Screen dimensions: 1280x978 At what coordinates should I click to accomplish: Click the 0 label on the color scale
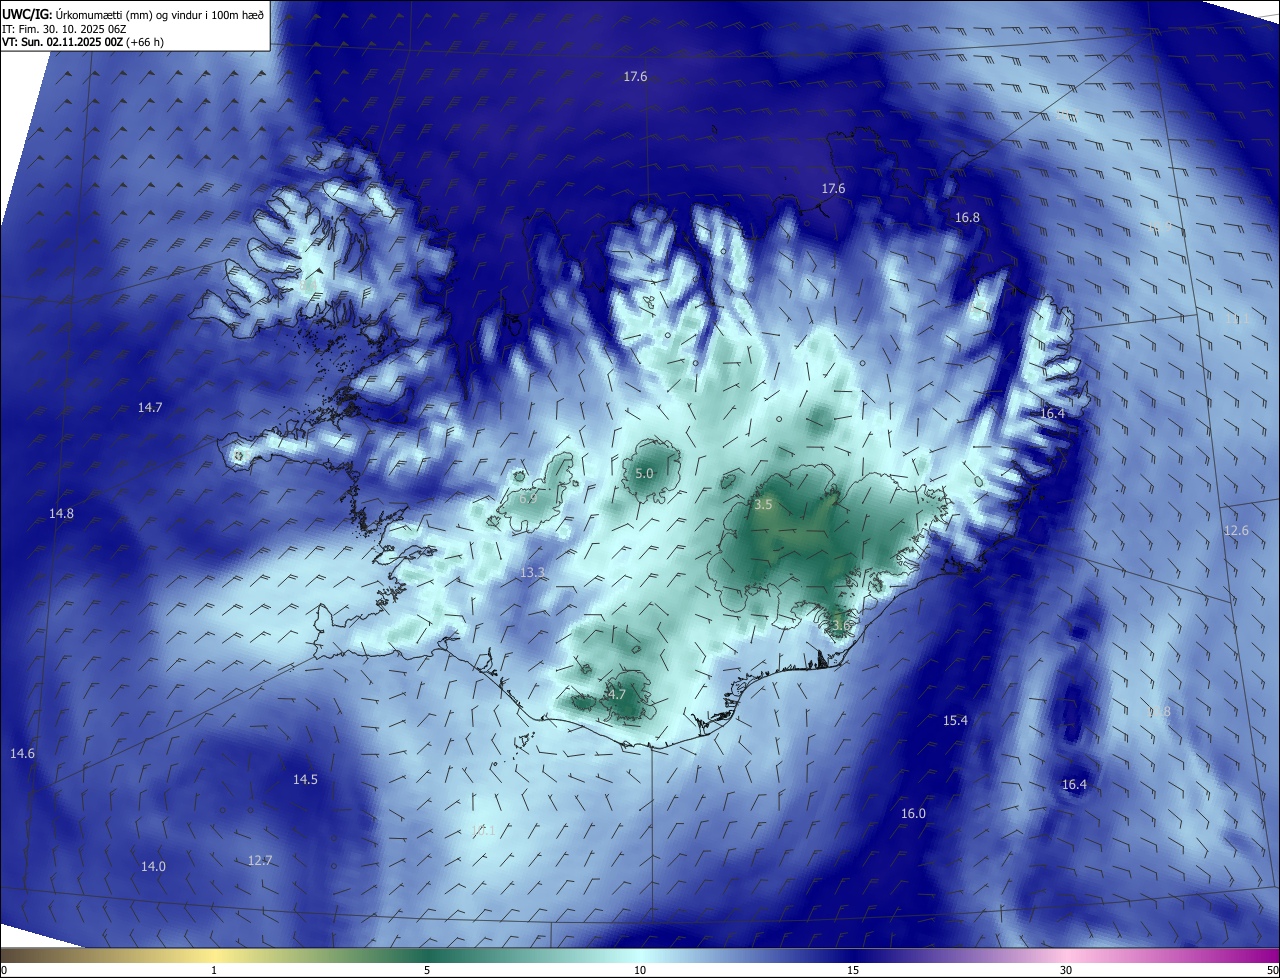point(3,970)
